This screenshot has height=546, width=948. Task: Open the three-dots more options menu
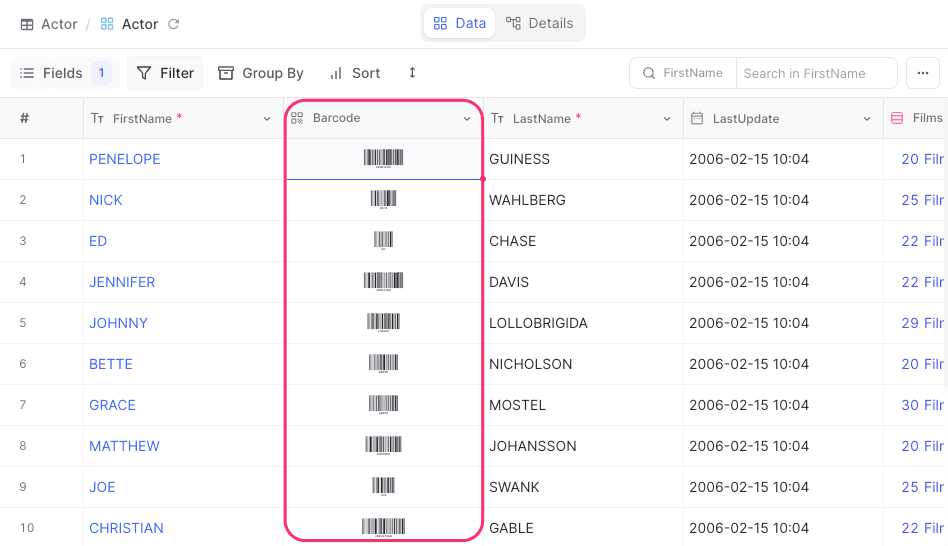click(922, 73)
